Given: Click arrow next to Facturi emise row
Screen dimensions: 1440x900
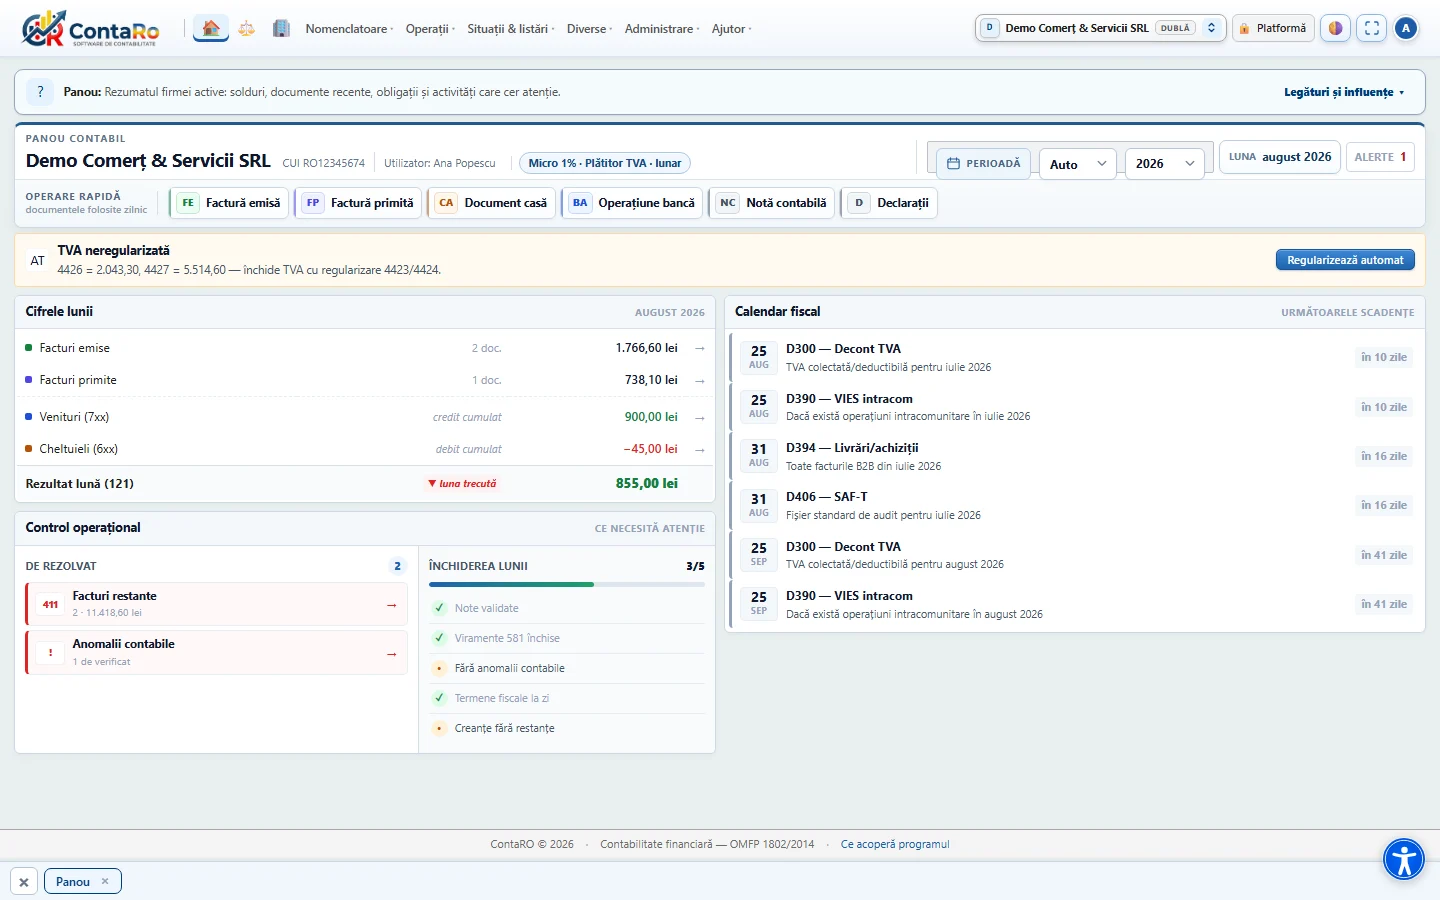Looking at the screenshot, I should pos(700,348).
